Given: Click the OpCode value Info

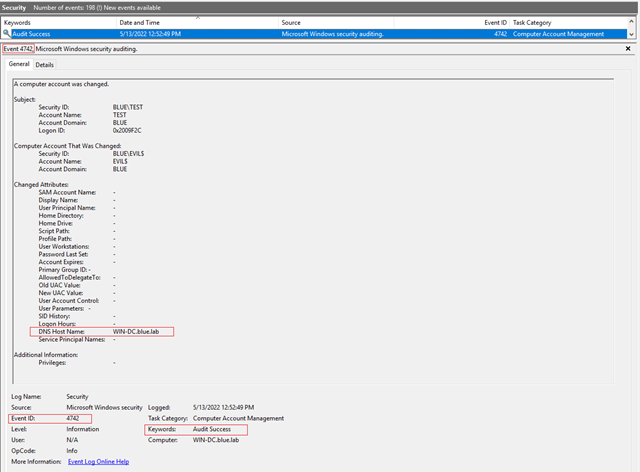Looking at the screenshot, I should click(x=72, y=450).
